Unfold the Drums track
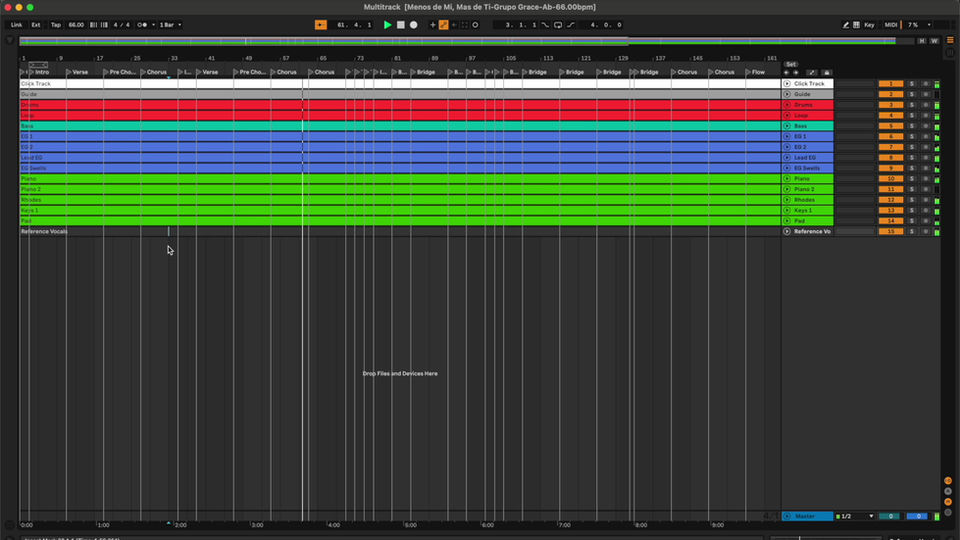The height and width of the screenshot is (540, 960). (x=787, y=105)
